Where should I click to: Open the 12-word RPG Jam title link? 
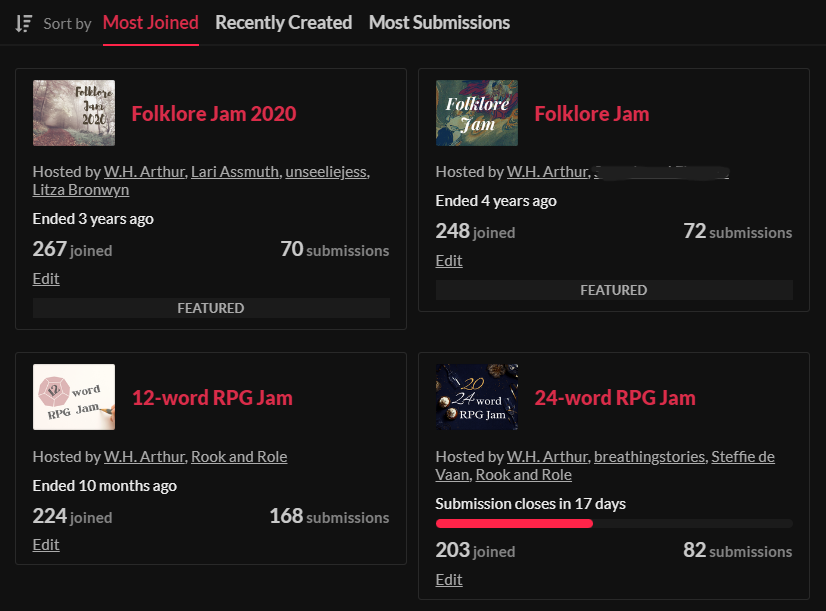(x=212, y=398)
